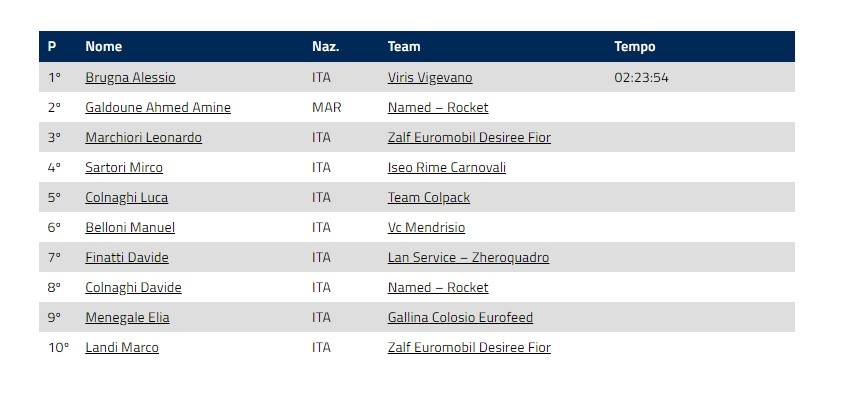Select Menegale Elia rider link
This screenshot has width=843, height=398.
pos(127,318)
